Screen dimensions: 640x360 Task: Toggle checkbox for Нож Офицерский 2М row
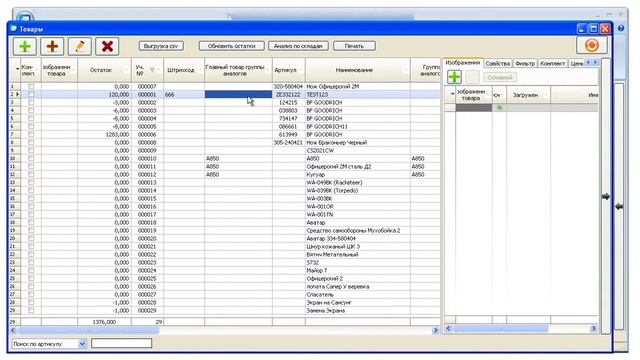(31, 87)
